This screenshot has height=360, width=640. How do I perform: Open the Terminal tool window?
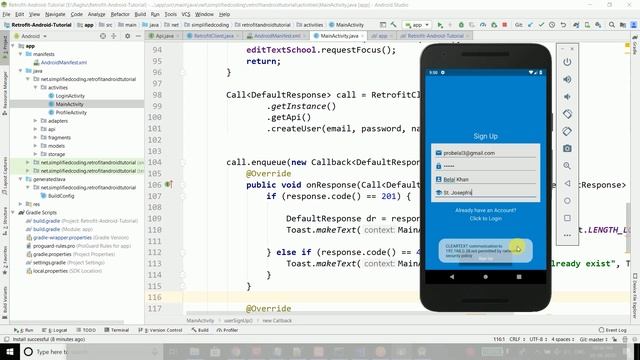[117, 330]
